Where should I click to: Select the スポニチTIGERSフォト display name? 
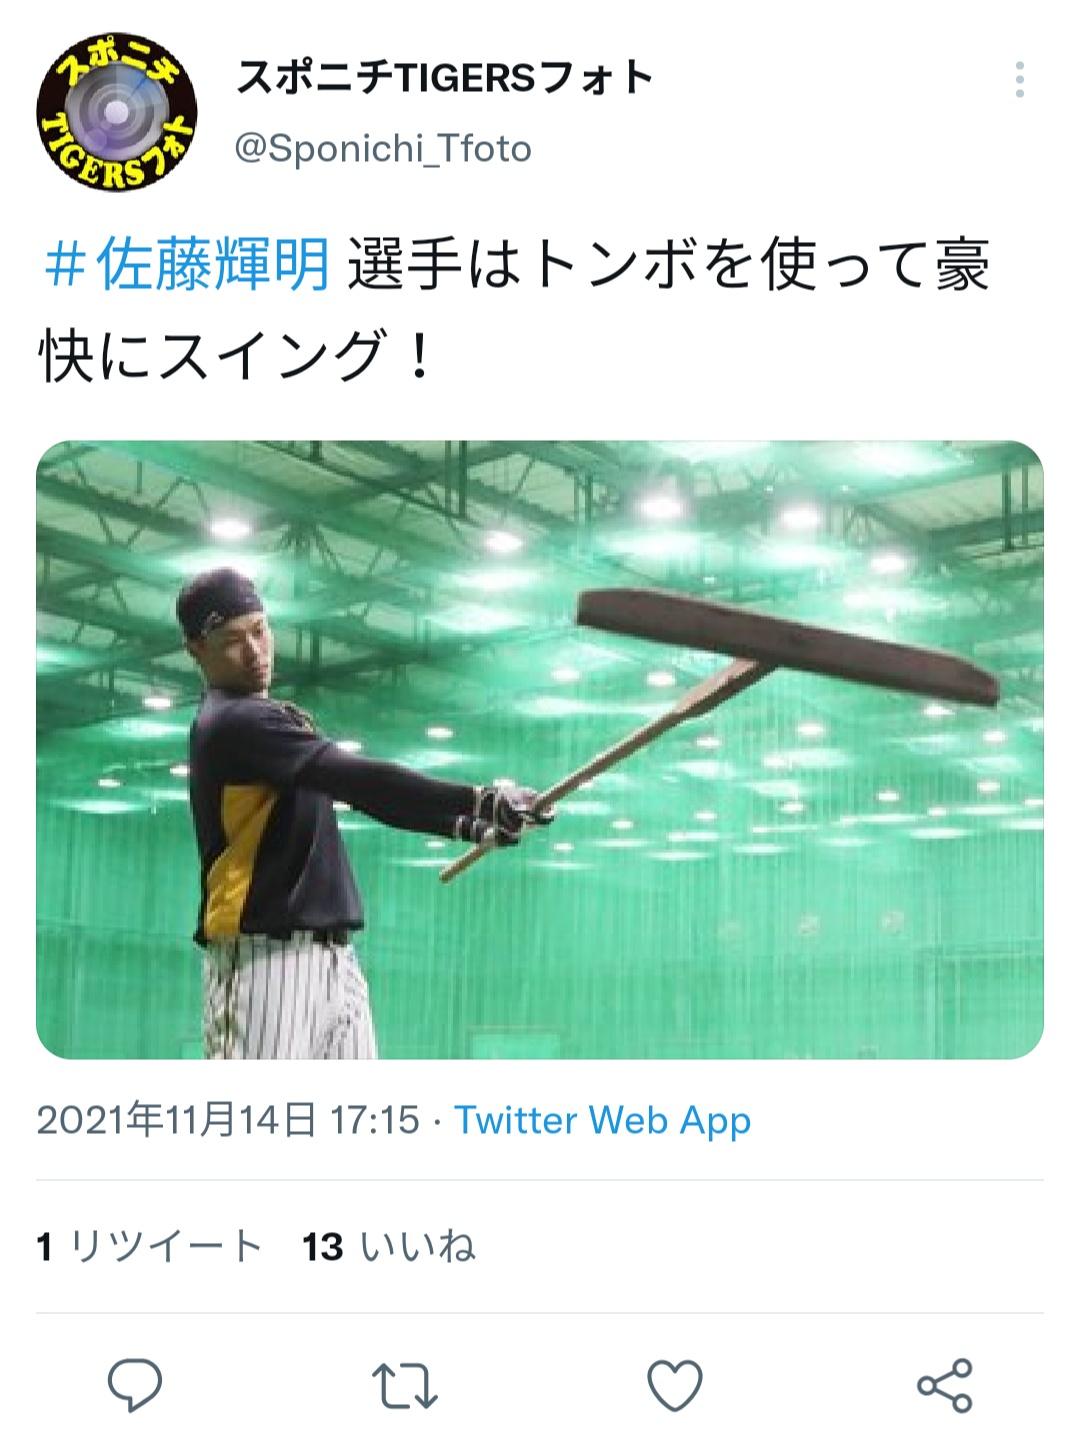445,77
